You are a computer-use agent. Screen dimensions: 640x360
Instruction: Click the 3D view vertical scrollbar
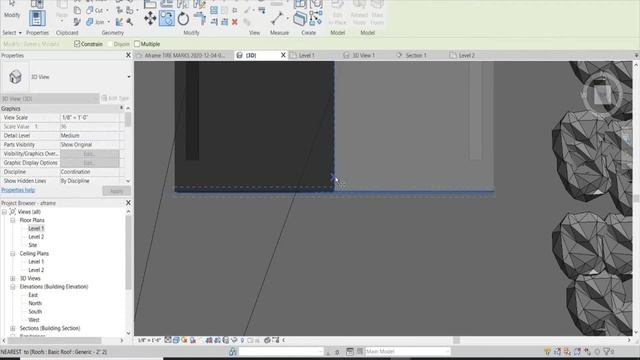[x=636, y=198]
